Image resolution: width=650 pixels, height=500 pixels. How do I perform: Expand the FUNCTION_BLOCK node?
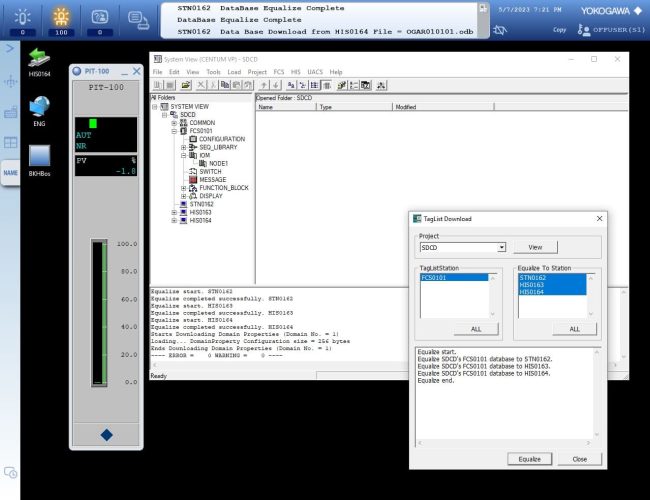(184, 188)
